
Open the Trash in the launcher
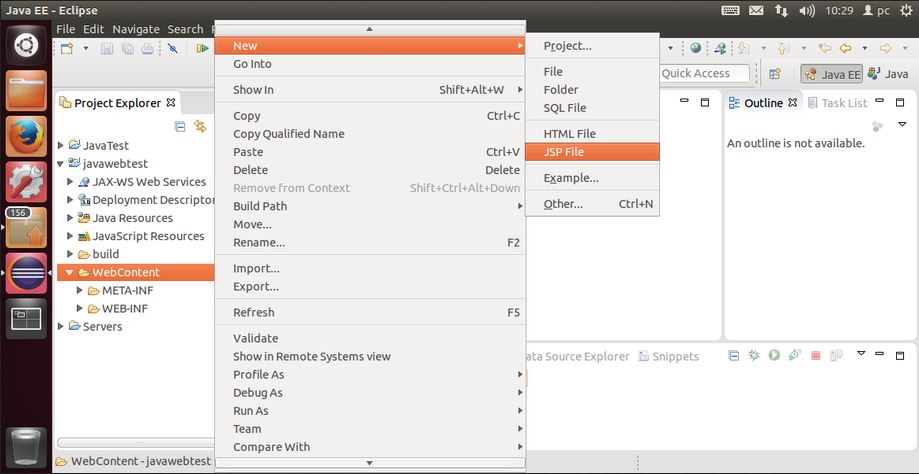point(26,448)
